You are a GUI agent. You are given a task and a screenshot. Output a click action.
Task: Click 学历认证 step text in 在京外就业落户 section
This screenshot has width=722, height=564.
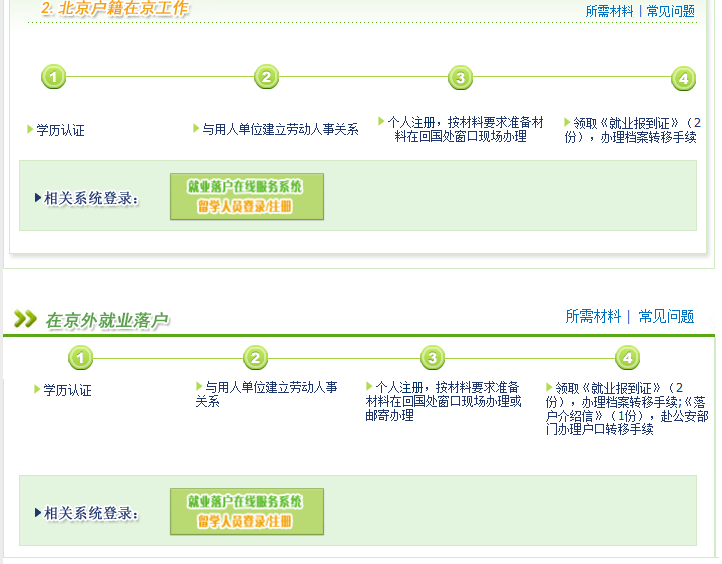[67, 390]
